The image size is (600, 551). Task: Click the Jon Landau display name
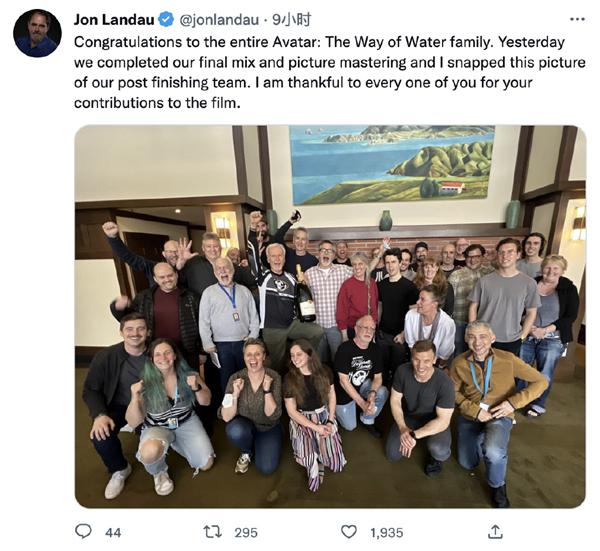click(x=114, y=20)
